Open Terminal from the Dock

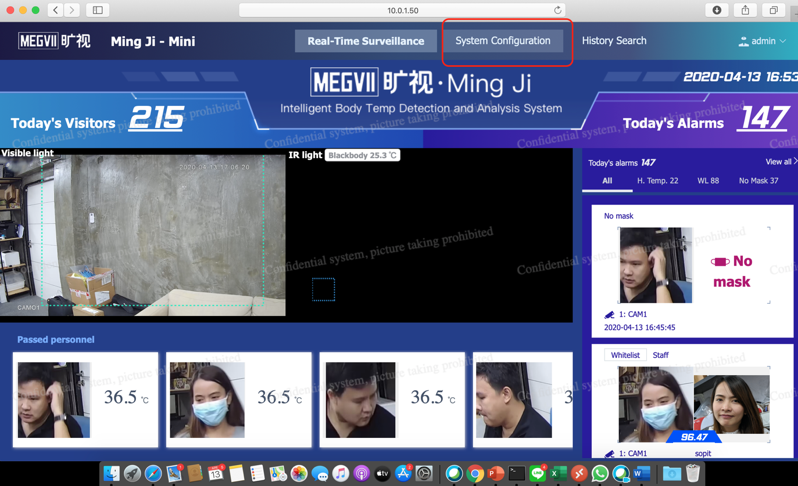(517, 474)
